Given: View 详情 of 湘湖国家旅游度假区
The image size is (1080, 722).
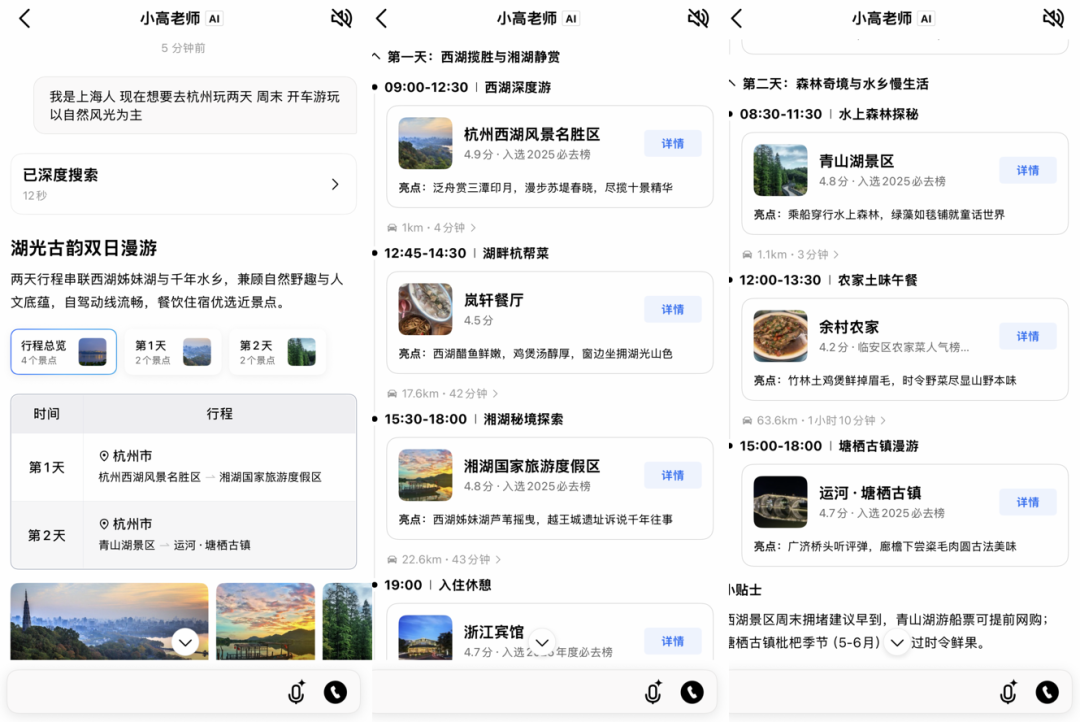Looking at the screenshot, I should [x=673, y=475].
